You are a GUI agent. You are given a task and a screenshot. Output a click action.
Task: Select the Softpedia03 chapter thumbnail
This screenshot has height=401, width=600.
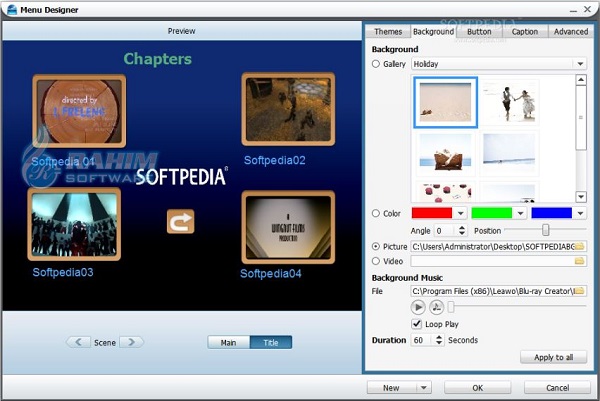point(74,224)
